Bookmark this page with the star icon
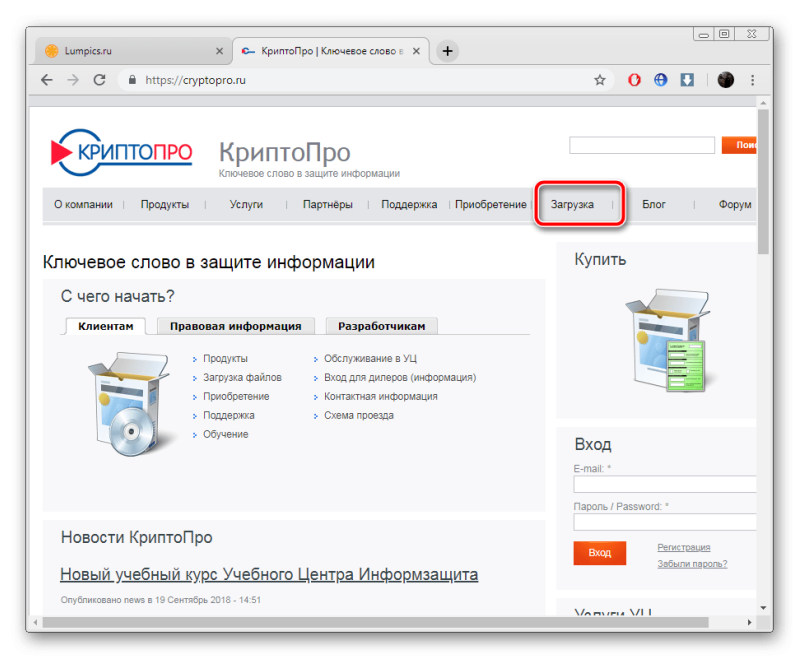Image resolution: width=800 pixels, height=659 pixels. pos(600,80)
